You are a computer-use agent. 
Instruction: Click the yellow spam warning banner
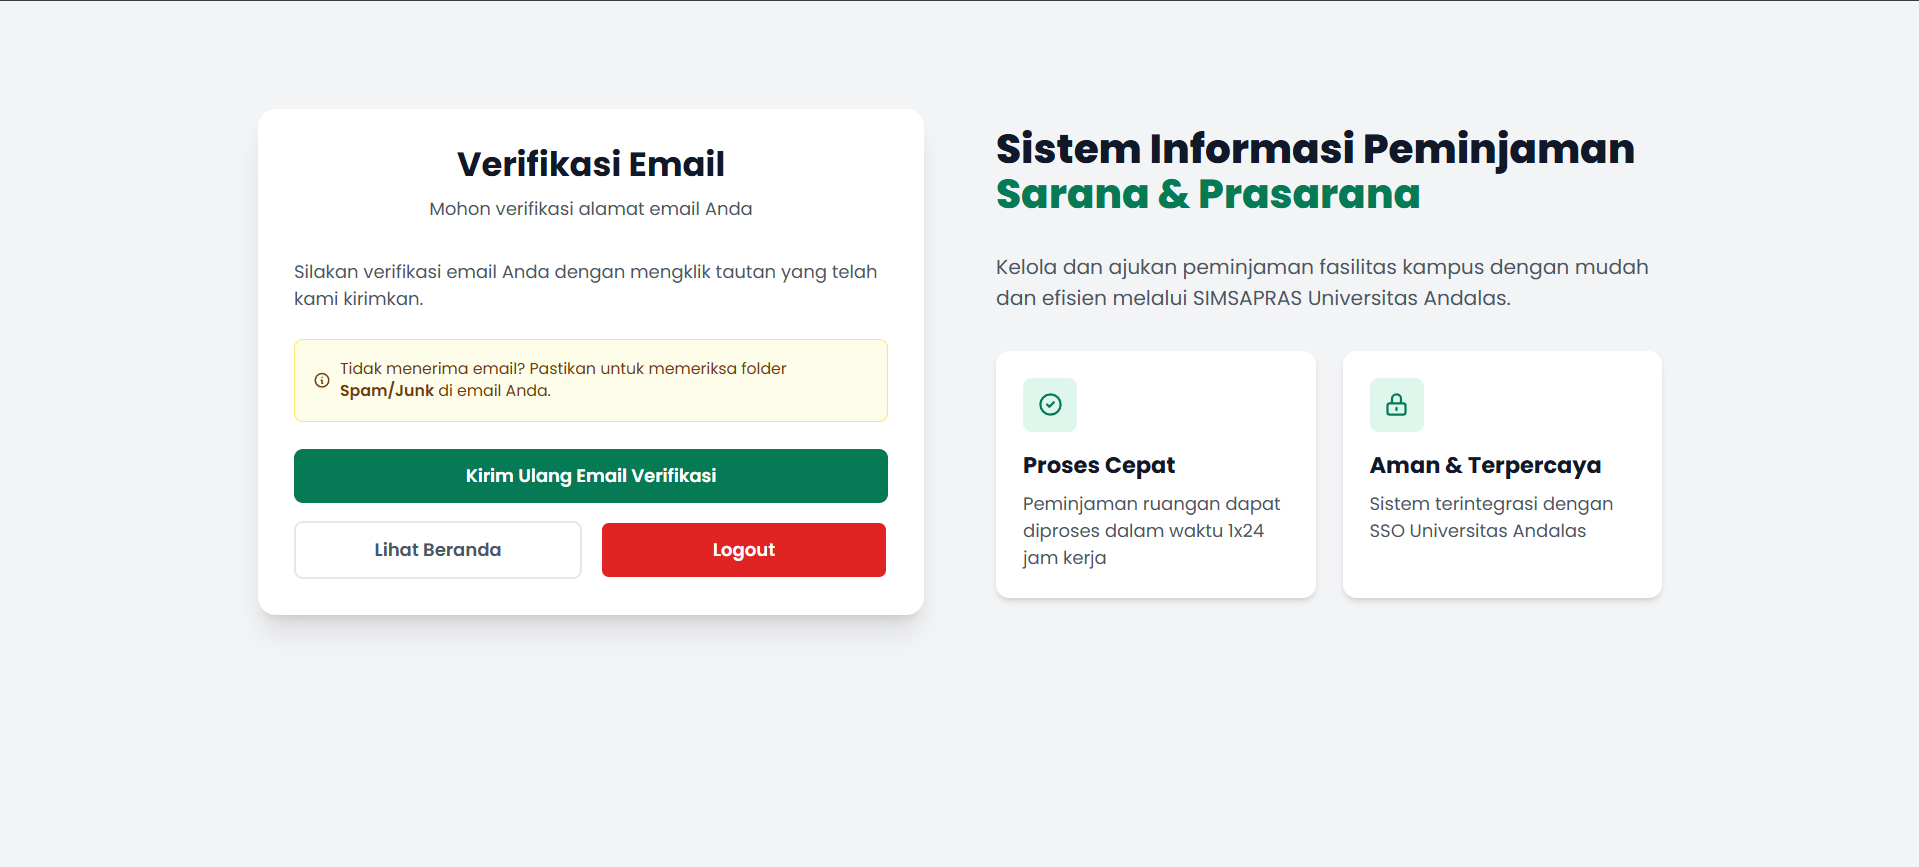click(590, 380)
